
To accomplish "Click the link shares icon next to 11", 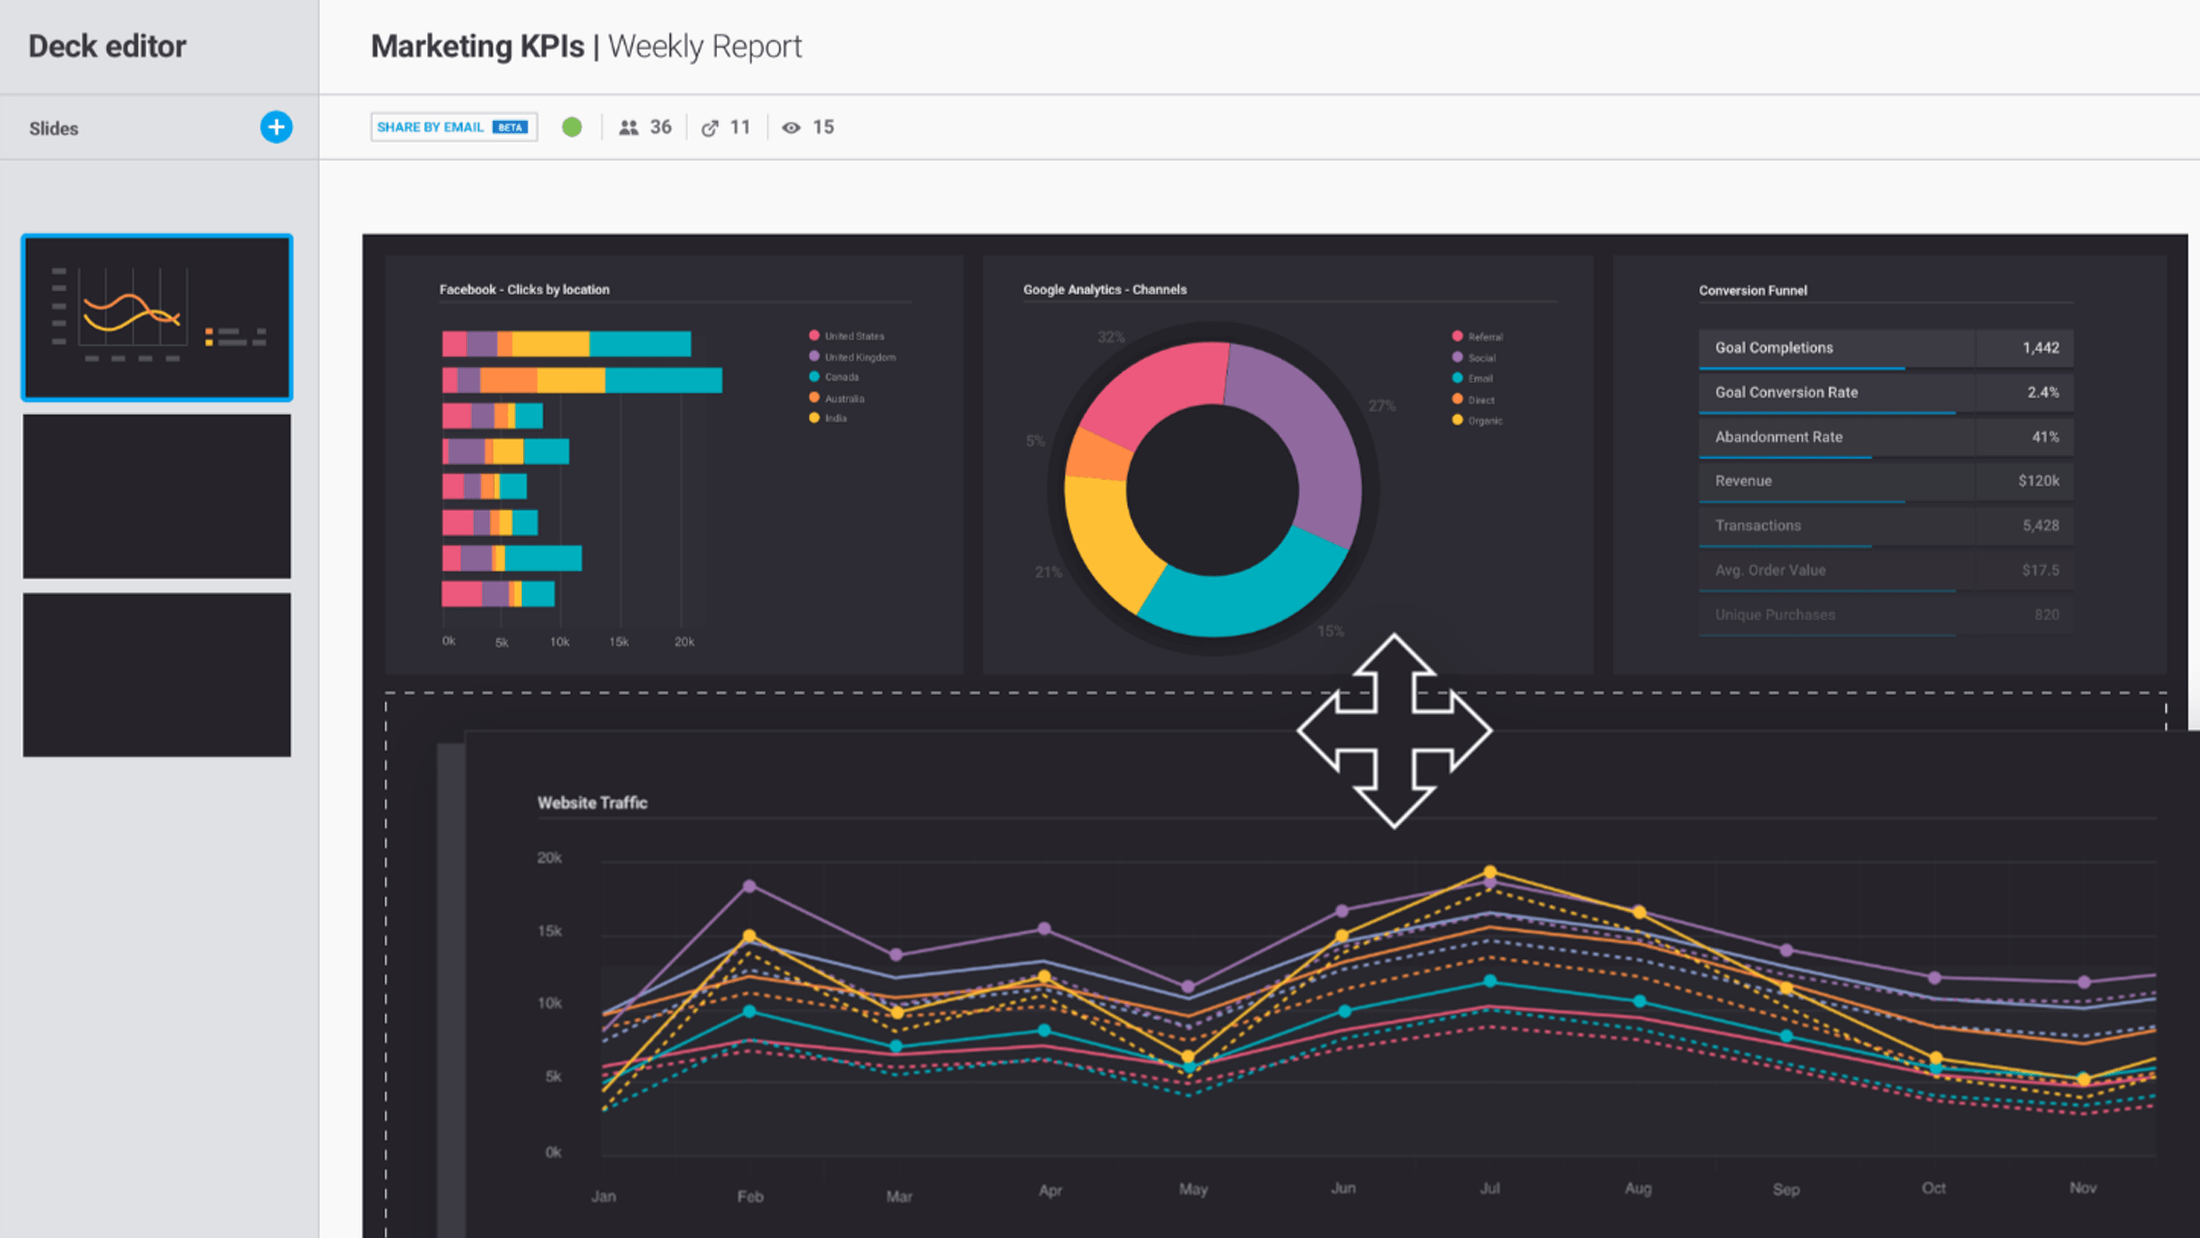I will tap(711, 127).
